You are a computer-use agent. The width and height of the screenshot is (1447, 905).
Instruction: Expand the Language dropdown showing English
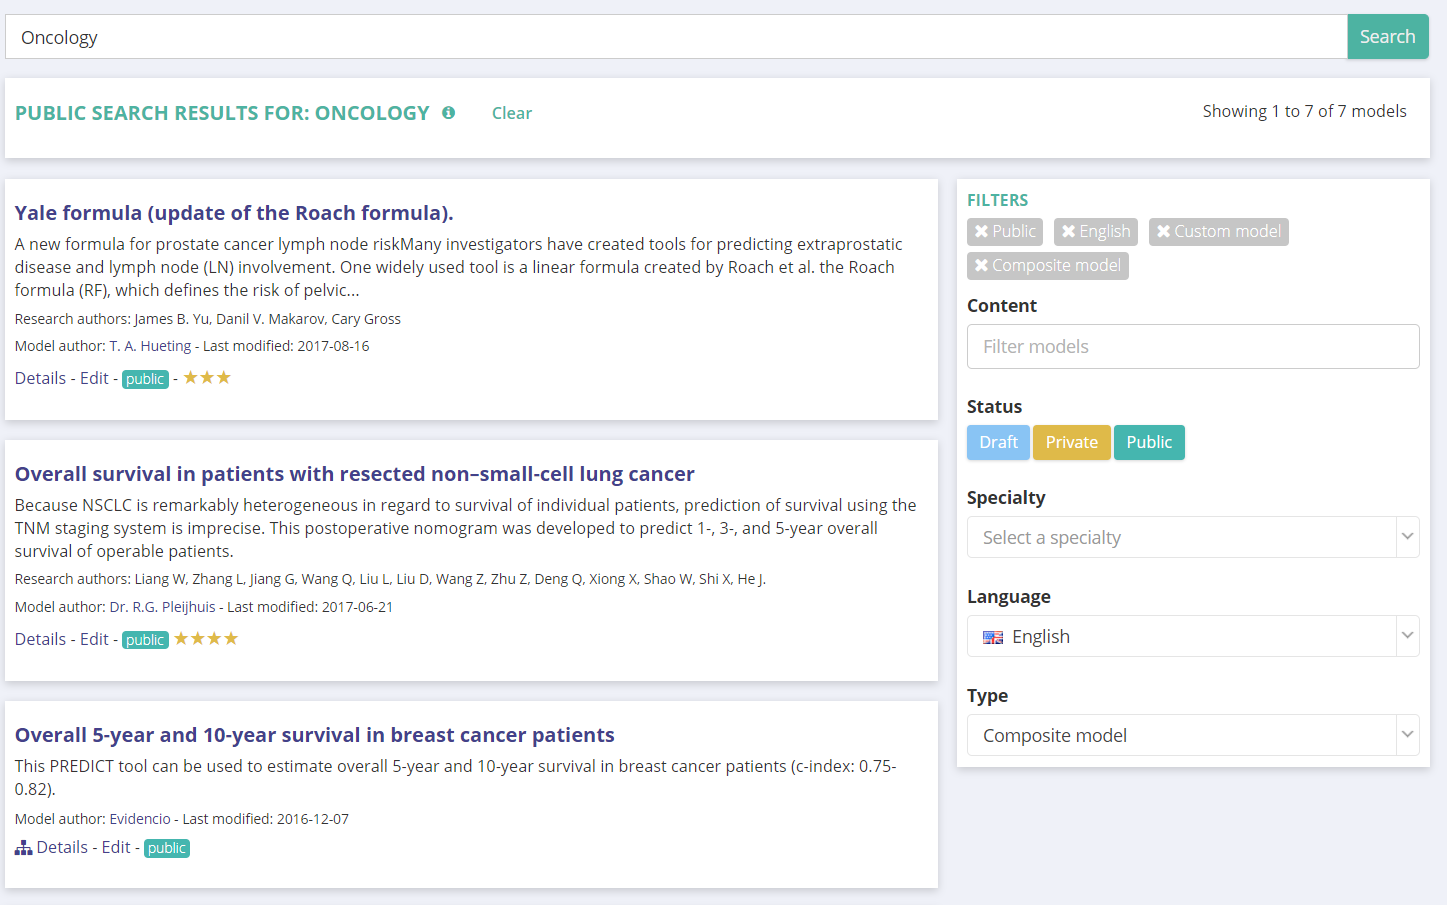click(1192, 637)
